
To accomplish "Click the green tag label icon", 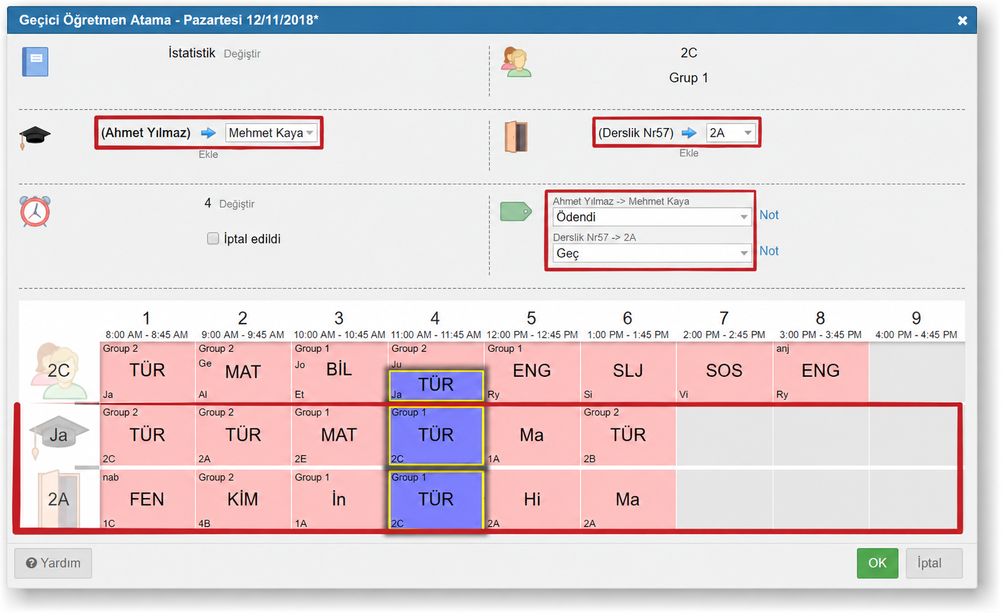I will (x=516, y=211).
